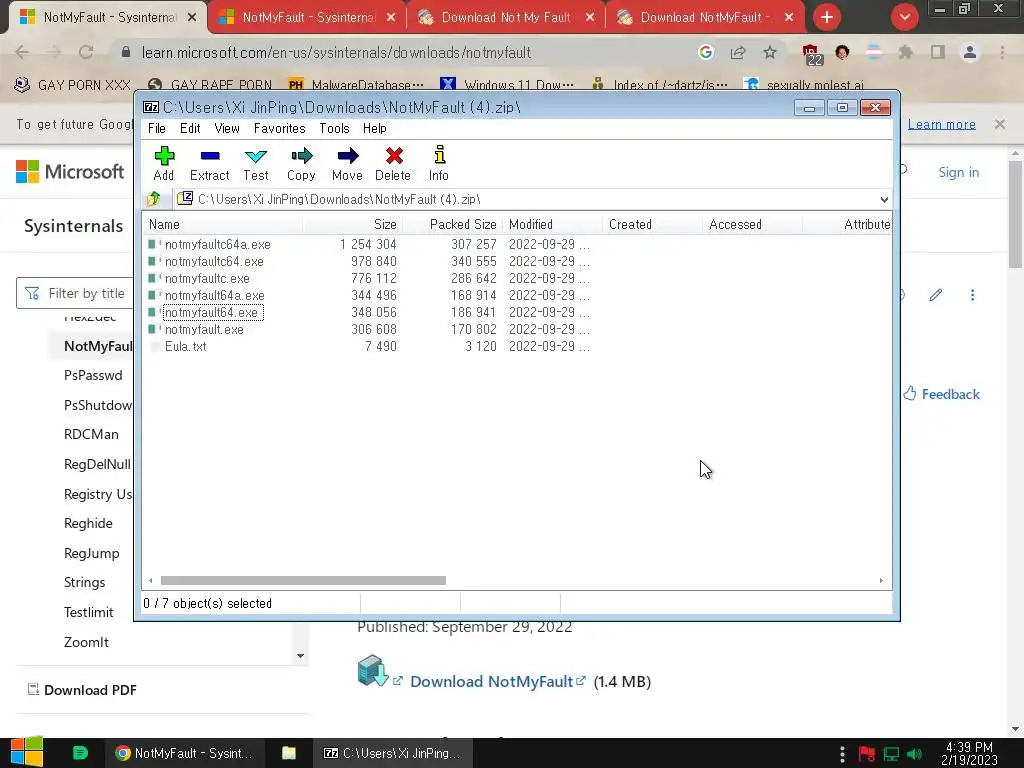Viewport: 1024px width, 768px height.
Task: Close the first NotMyFault browser tab
Action: click(192, 18)
